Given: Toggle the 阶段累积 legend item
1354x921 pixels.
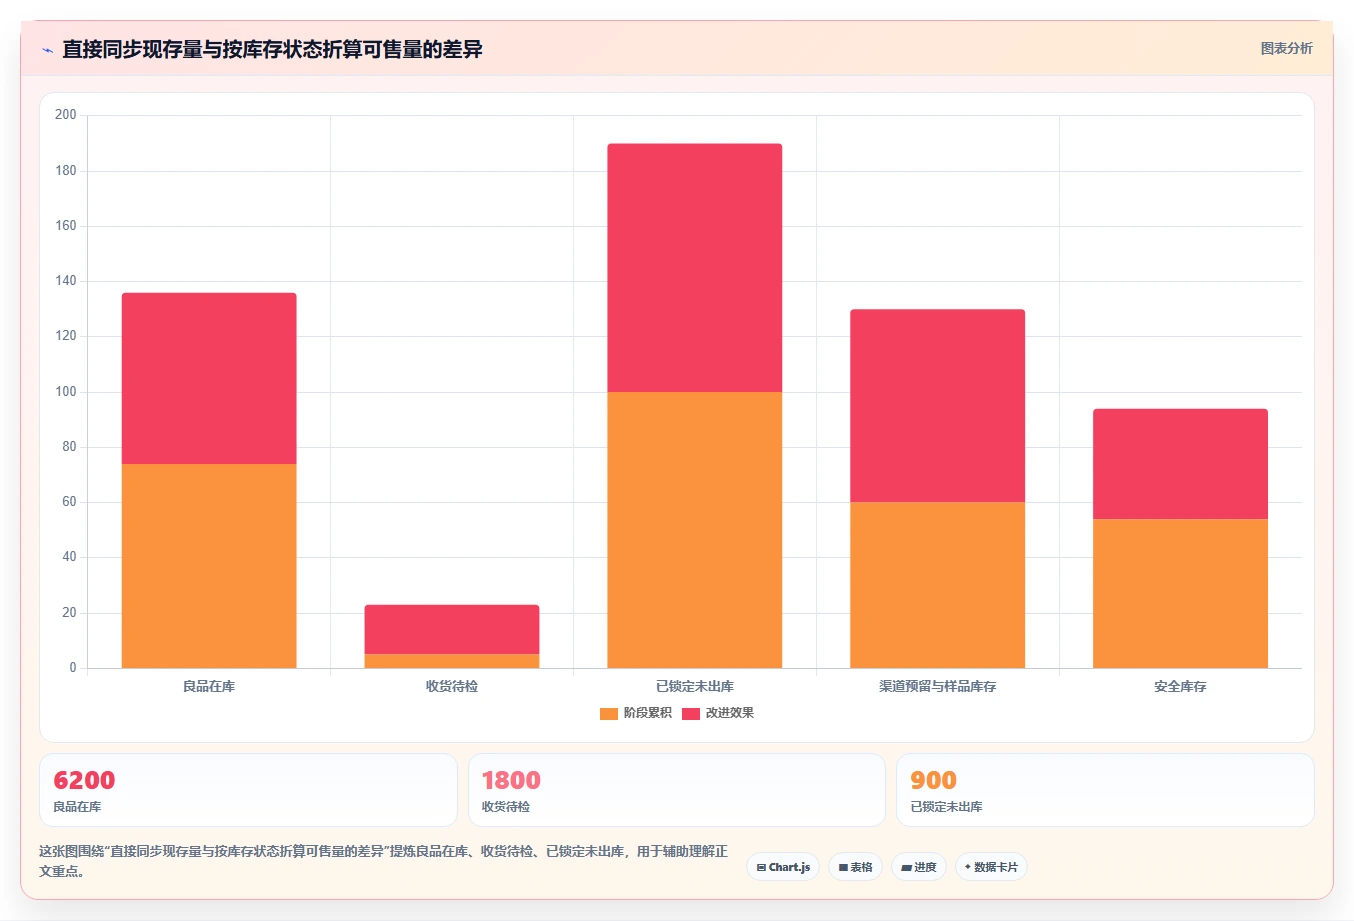Looking at the screenshot, I should 636,713.
